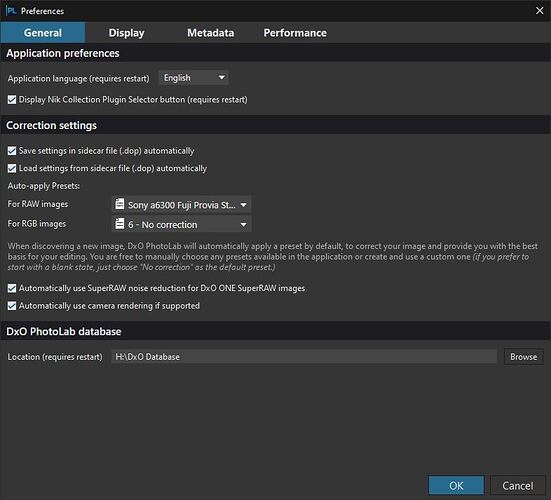Click the Application language (requires restart) label
Viewport: 551px width, 500px height.
(78, 78)
